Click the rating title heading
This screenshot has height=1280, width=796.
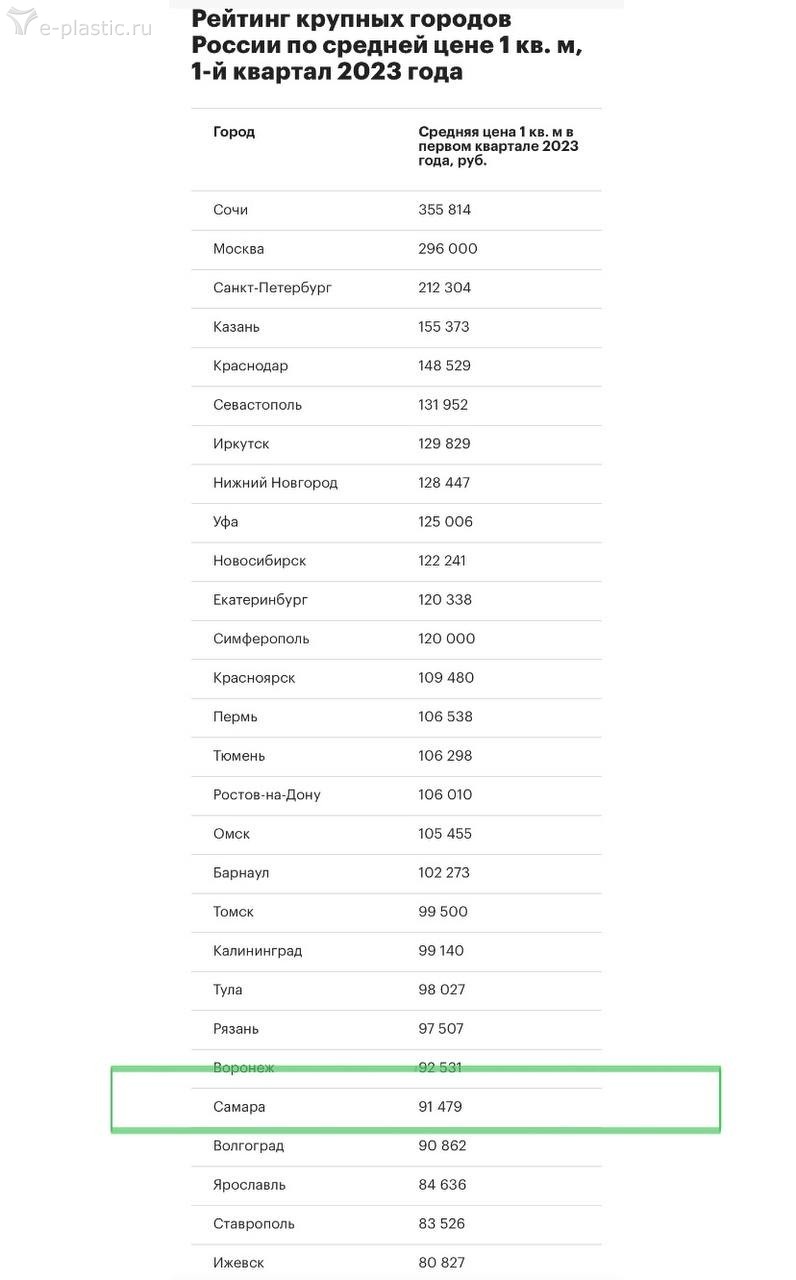(x=386, y=45)
